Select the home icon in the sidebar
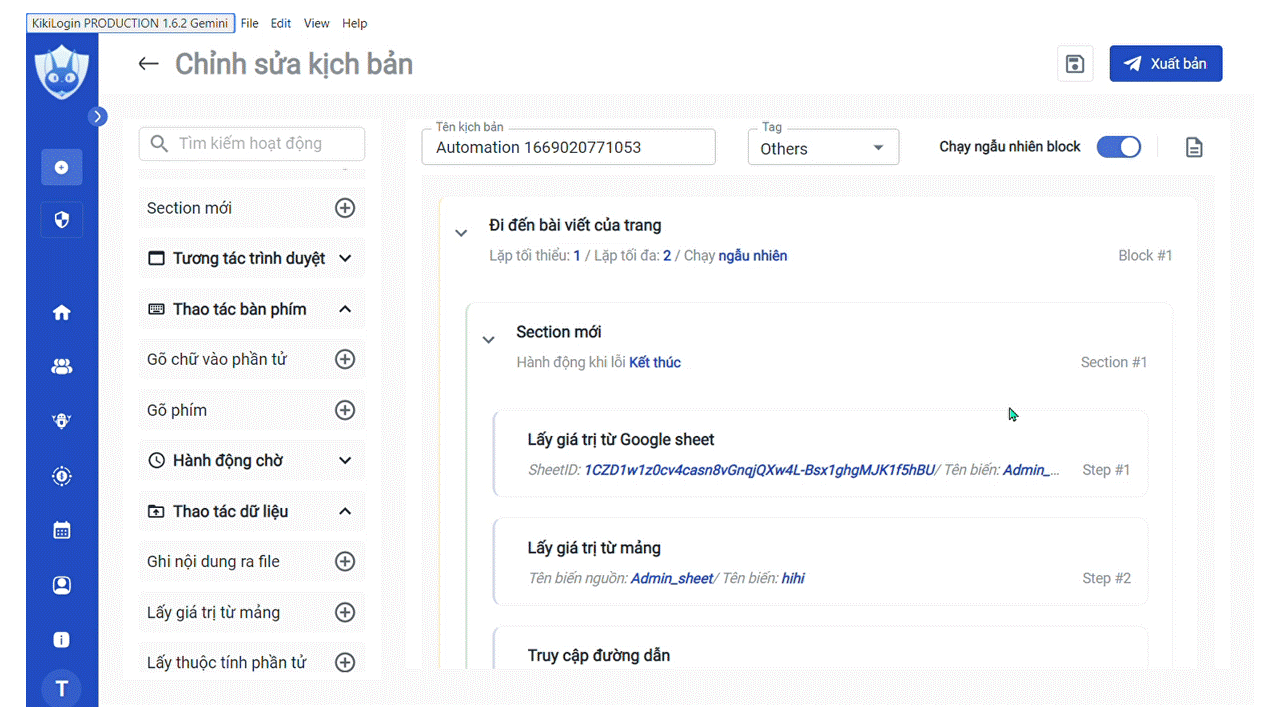The width and height of the screenshot is (1280, 720). [x=61, y=312]
